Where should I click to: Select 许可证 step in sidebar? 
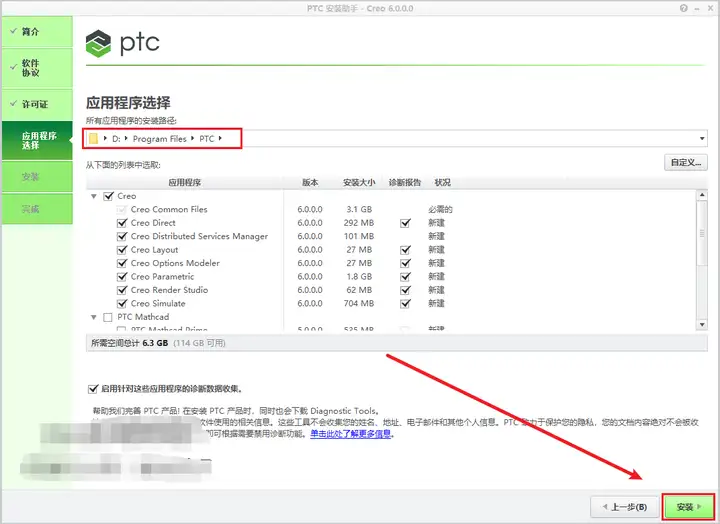(37, 104)
